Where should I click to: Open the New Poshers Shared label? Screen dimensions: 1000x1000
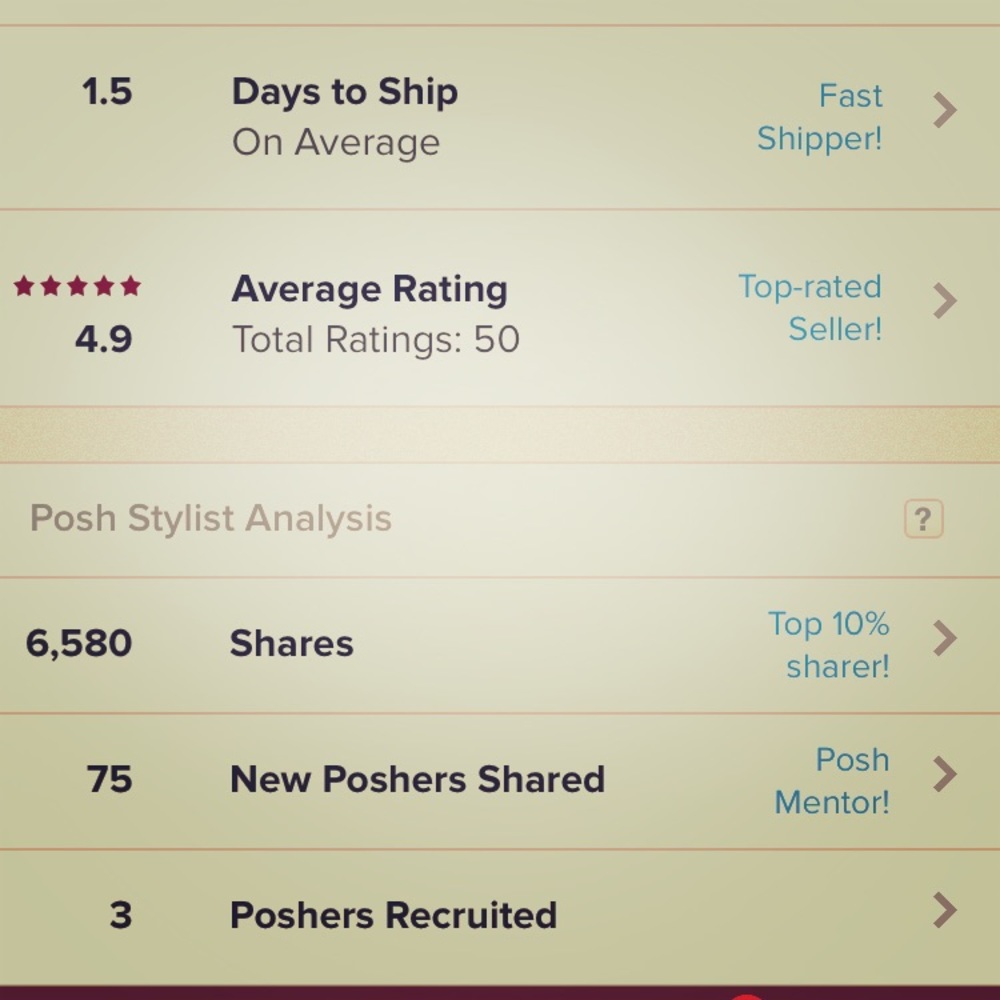click(417, 779)
